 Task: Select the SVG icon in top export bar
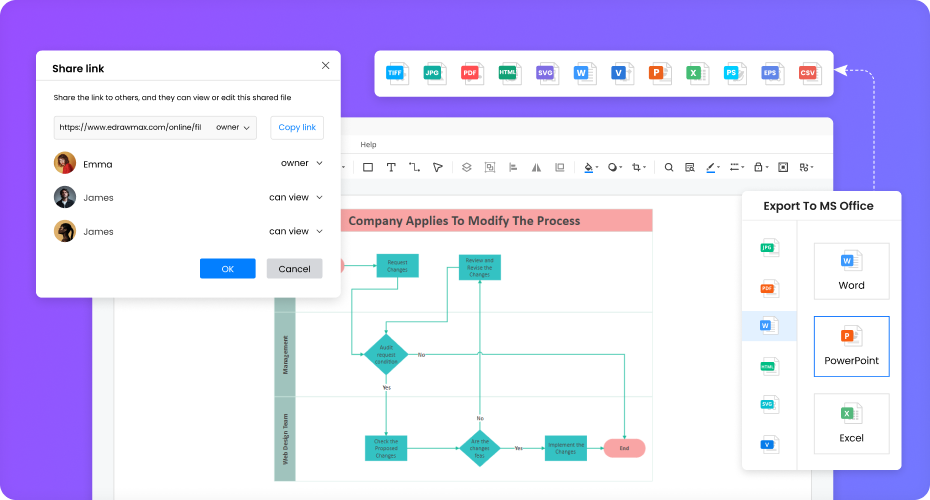(546, 73)
